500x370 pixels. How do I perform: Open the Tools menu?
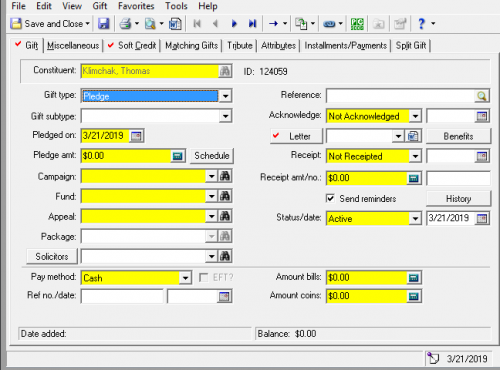[x=176, y=6]
